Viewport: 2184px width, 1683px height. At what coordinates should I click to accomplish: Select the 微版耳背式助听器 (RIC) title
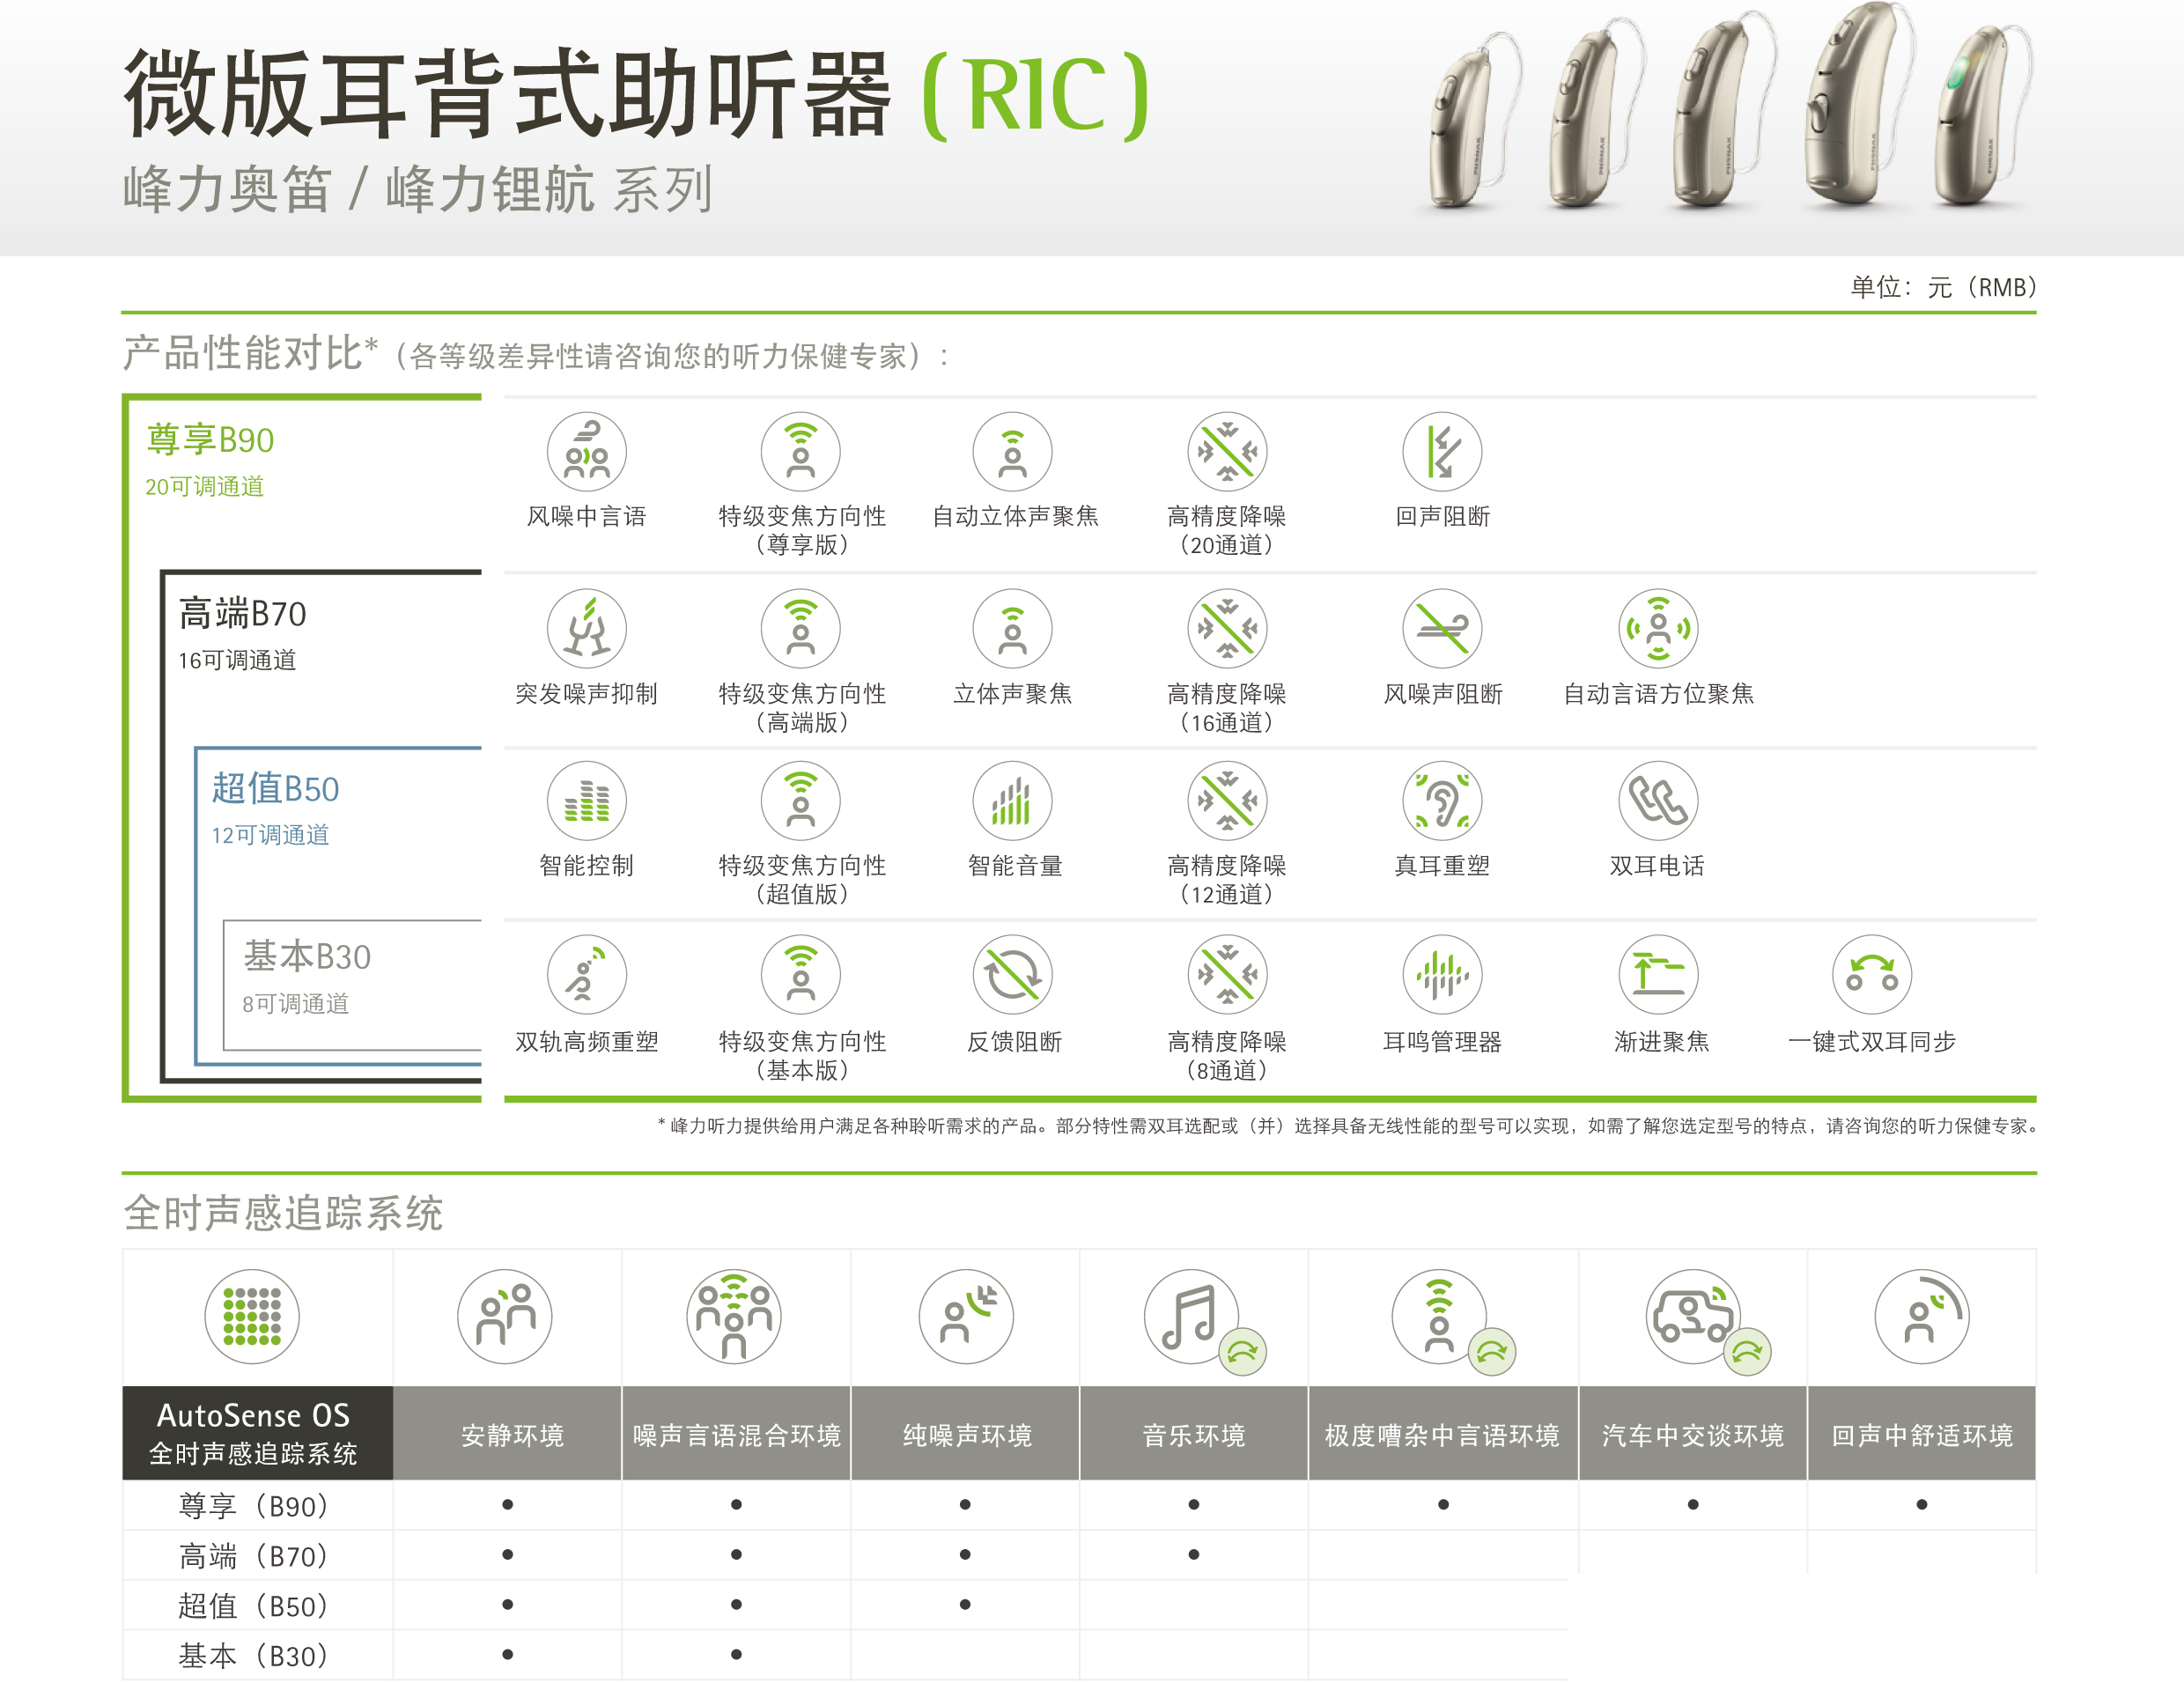pyautogui.click(x=637, y=93)
